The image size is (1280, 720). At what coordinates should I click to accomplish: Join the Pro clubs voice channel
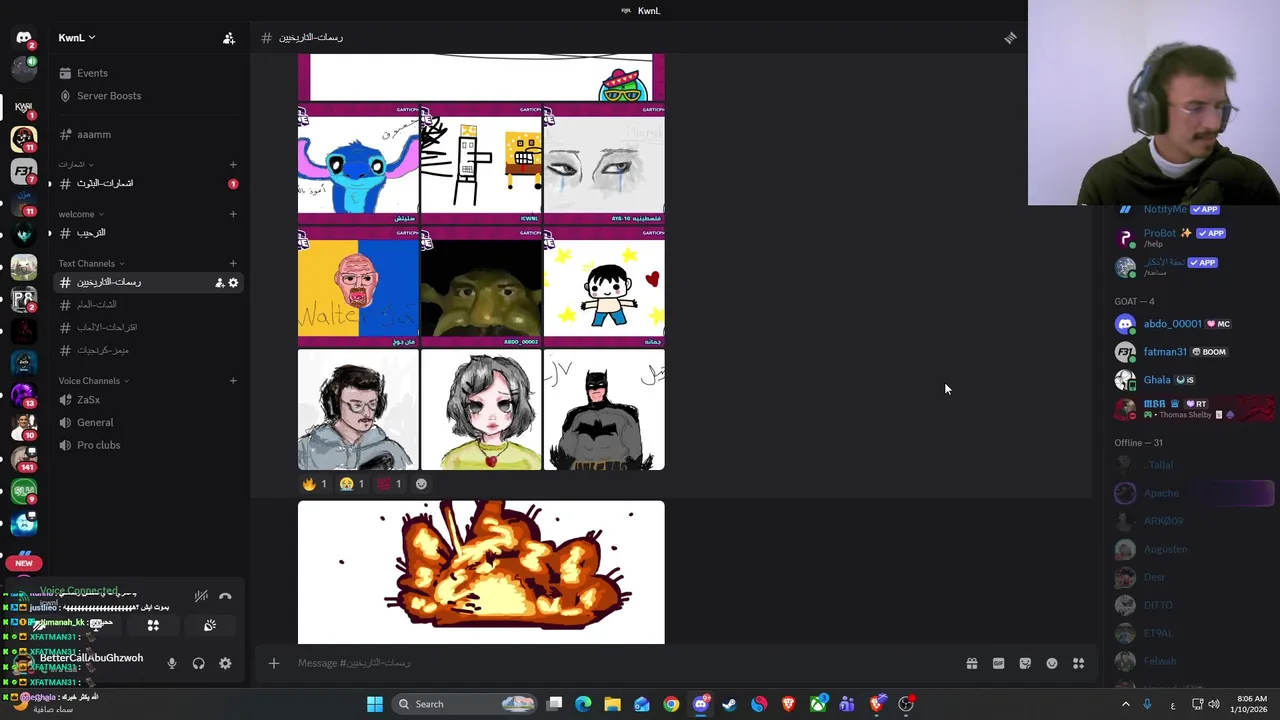pos(98,445)
